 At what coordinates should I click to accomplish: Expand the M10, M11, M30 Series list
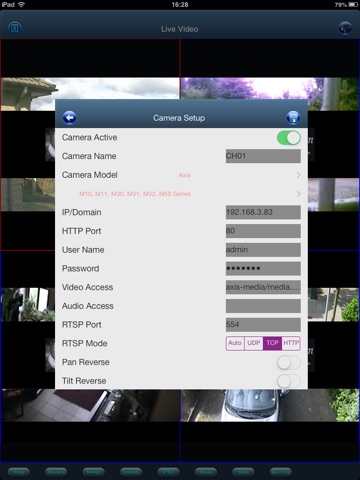pyautogui.click(x=181, y=194)
